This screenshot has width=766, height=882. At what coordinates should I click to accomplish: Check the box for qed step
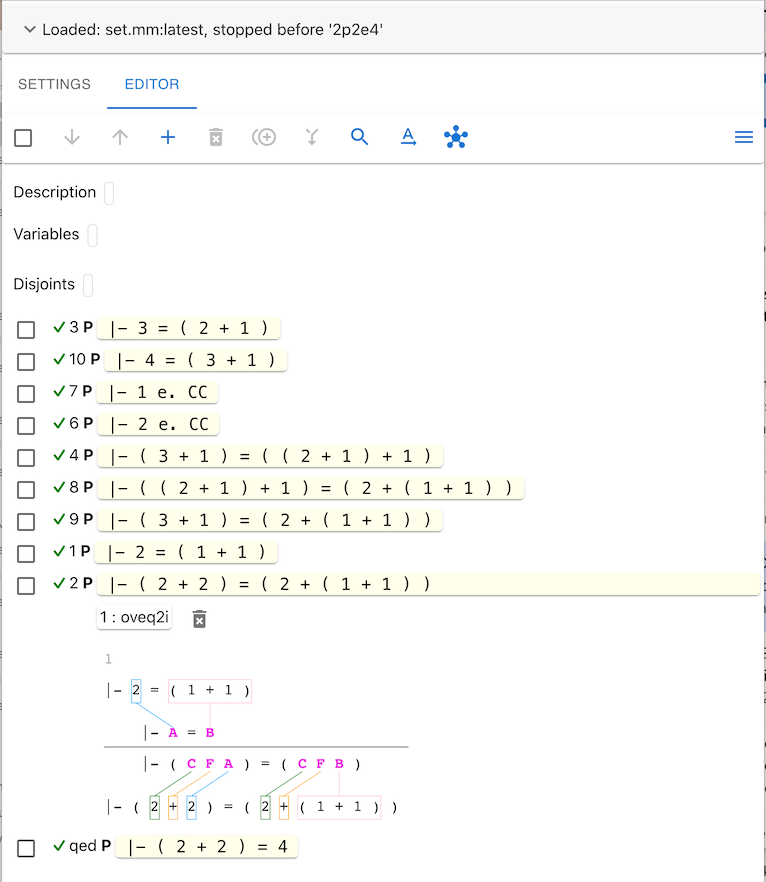click(26, 848)
